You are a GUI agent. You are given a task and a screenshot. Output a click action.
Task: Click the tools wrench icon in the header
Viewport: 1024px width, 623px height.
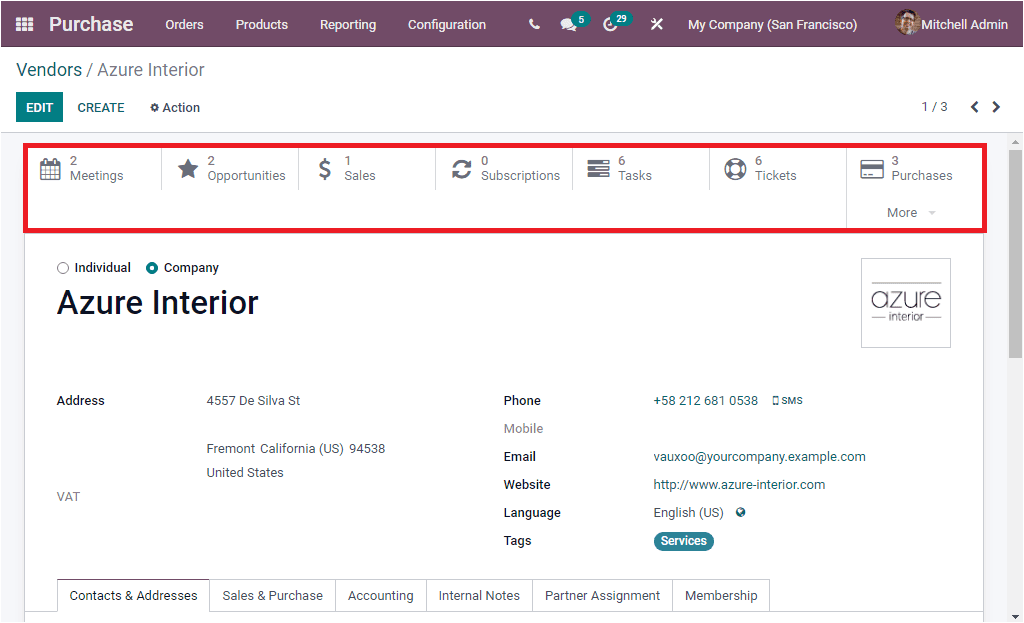click(656, 23)
